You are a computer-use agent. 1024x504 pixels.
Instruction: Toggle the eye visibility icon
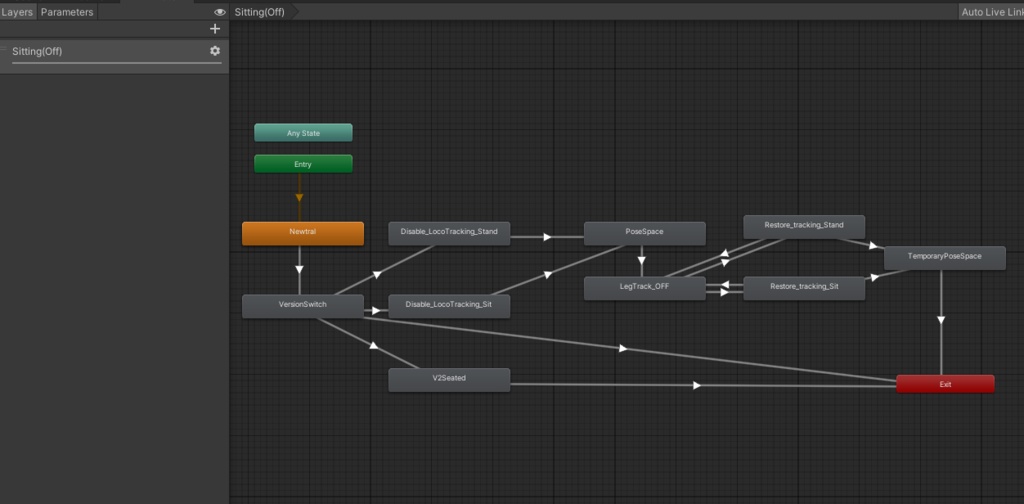pyautogui.click(x=219, y=12)
